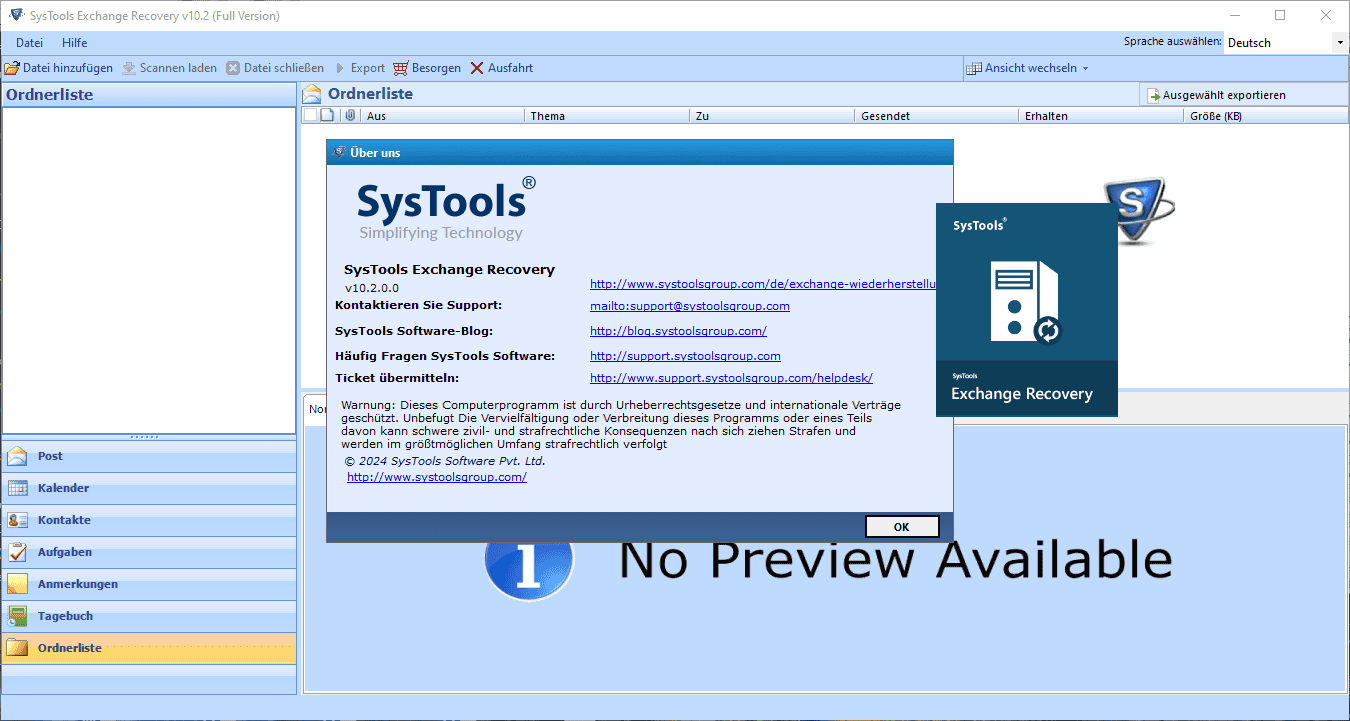This screenshot has width=1350, height=721.
Task: Click the Tagebuch journal icon
Action: [x=17, y=616]
